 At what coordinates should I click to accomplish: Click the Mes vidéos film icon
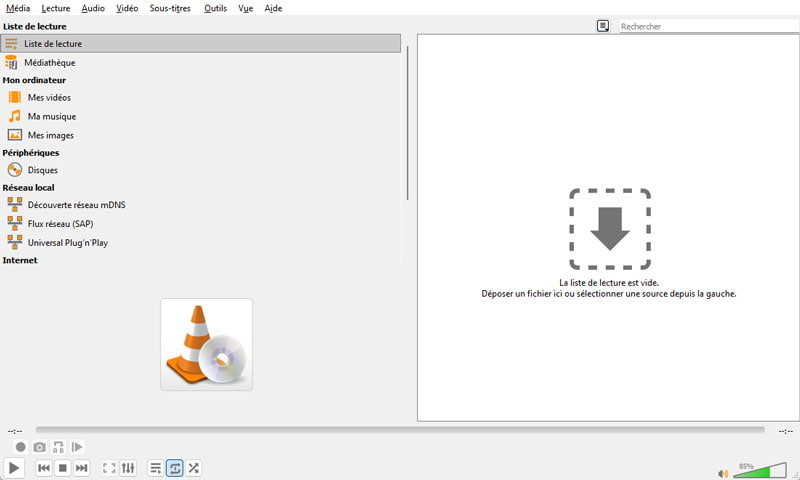(15, 97)
